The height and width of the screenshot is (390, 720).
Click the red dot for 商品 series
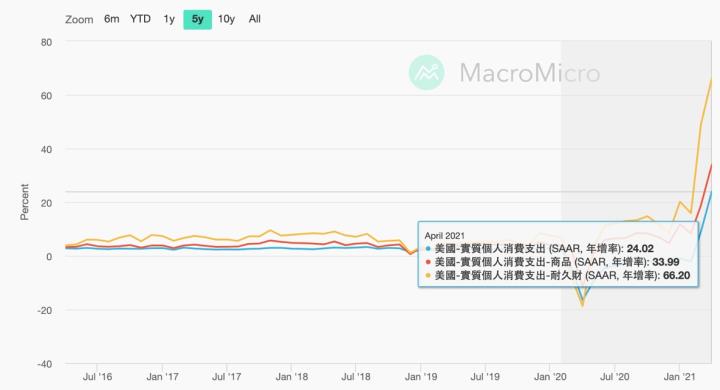[428, 262]
